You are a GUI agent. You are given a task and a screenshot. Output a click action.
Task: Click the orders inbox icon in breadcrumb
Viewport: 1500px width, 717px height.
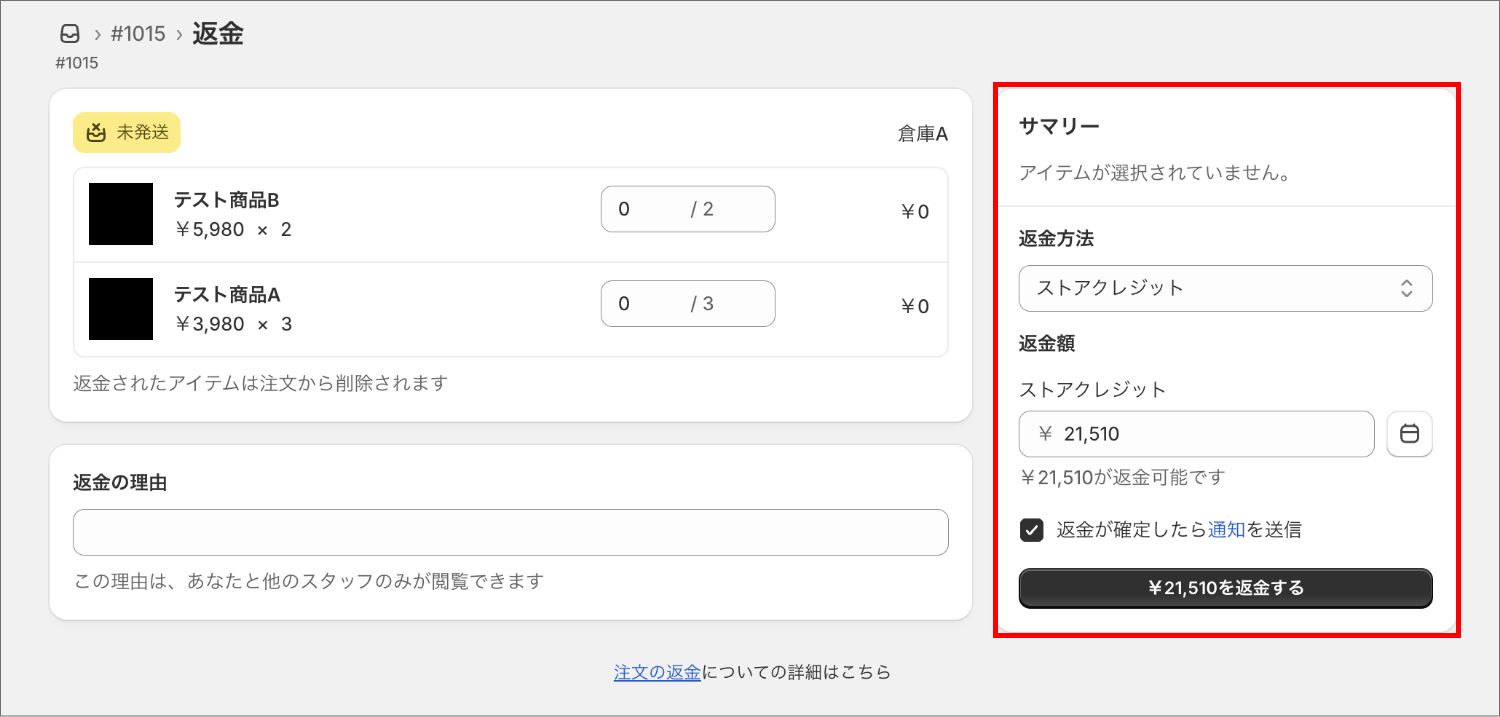pyautogui.click(x=69, y=34)
